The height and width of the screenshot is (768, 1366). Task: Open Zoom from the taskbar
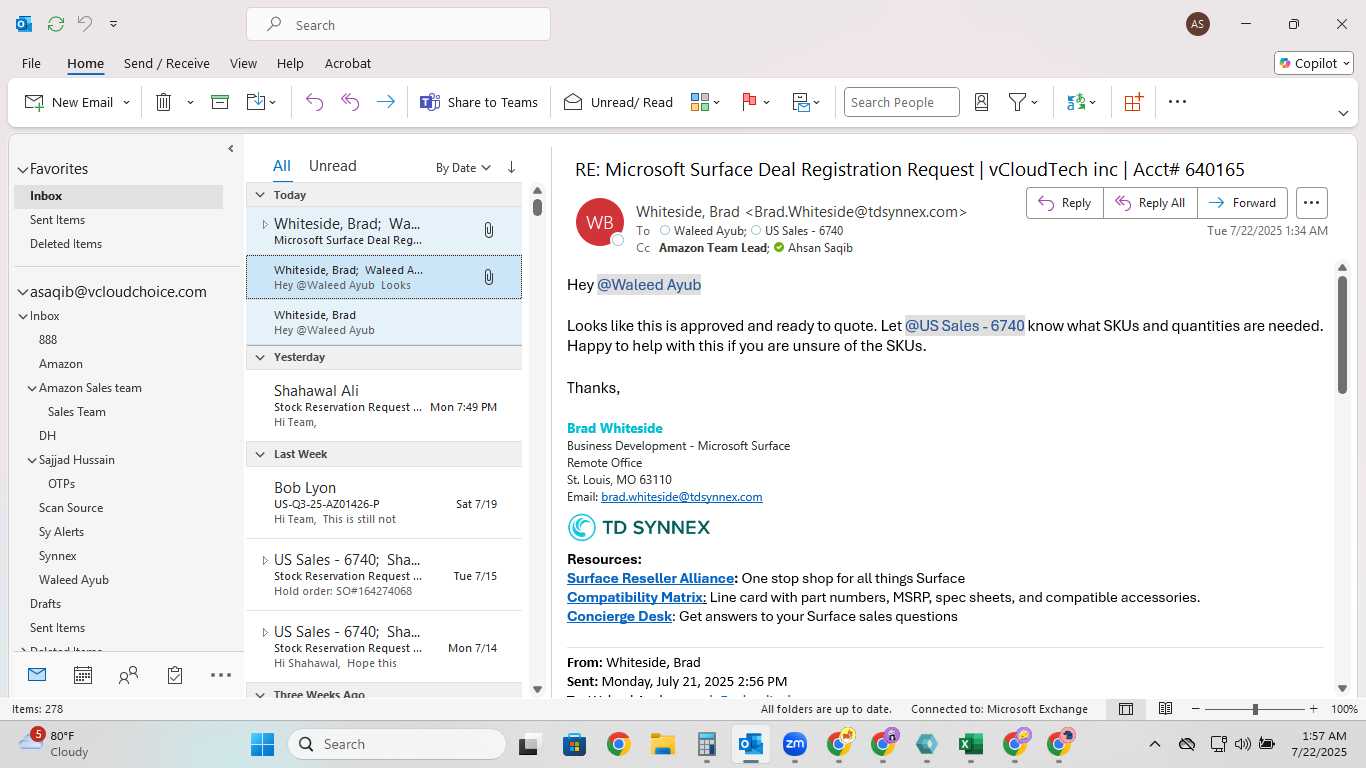pos(795,744)
